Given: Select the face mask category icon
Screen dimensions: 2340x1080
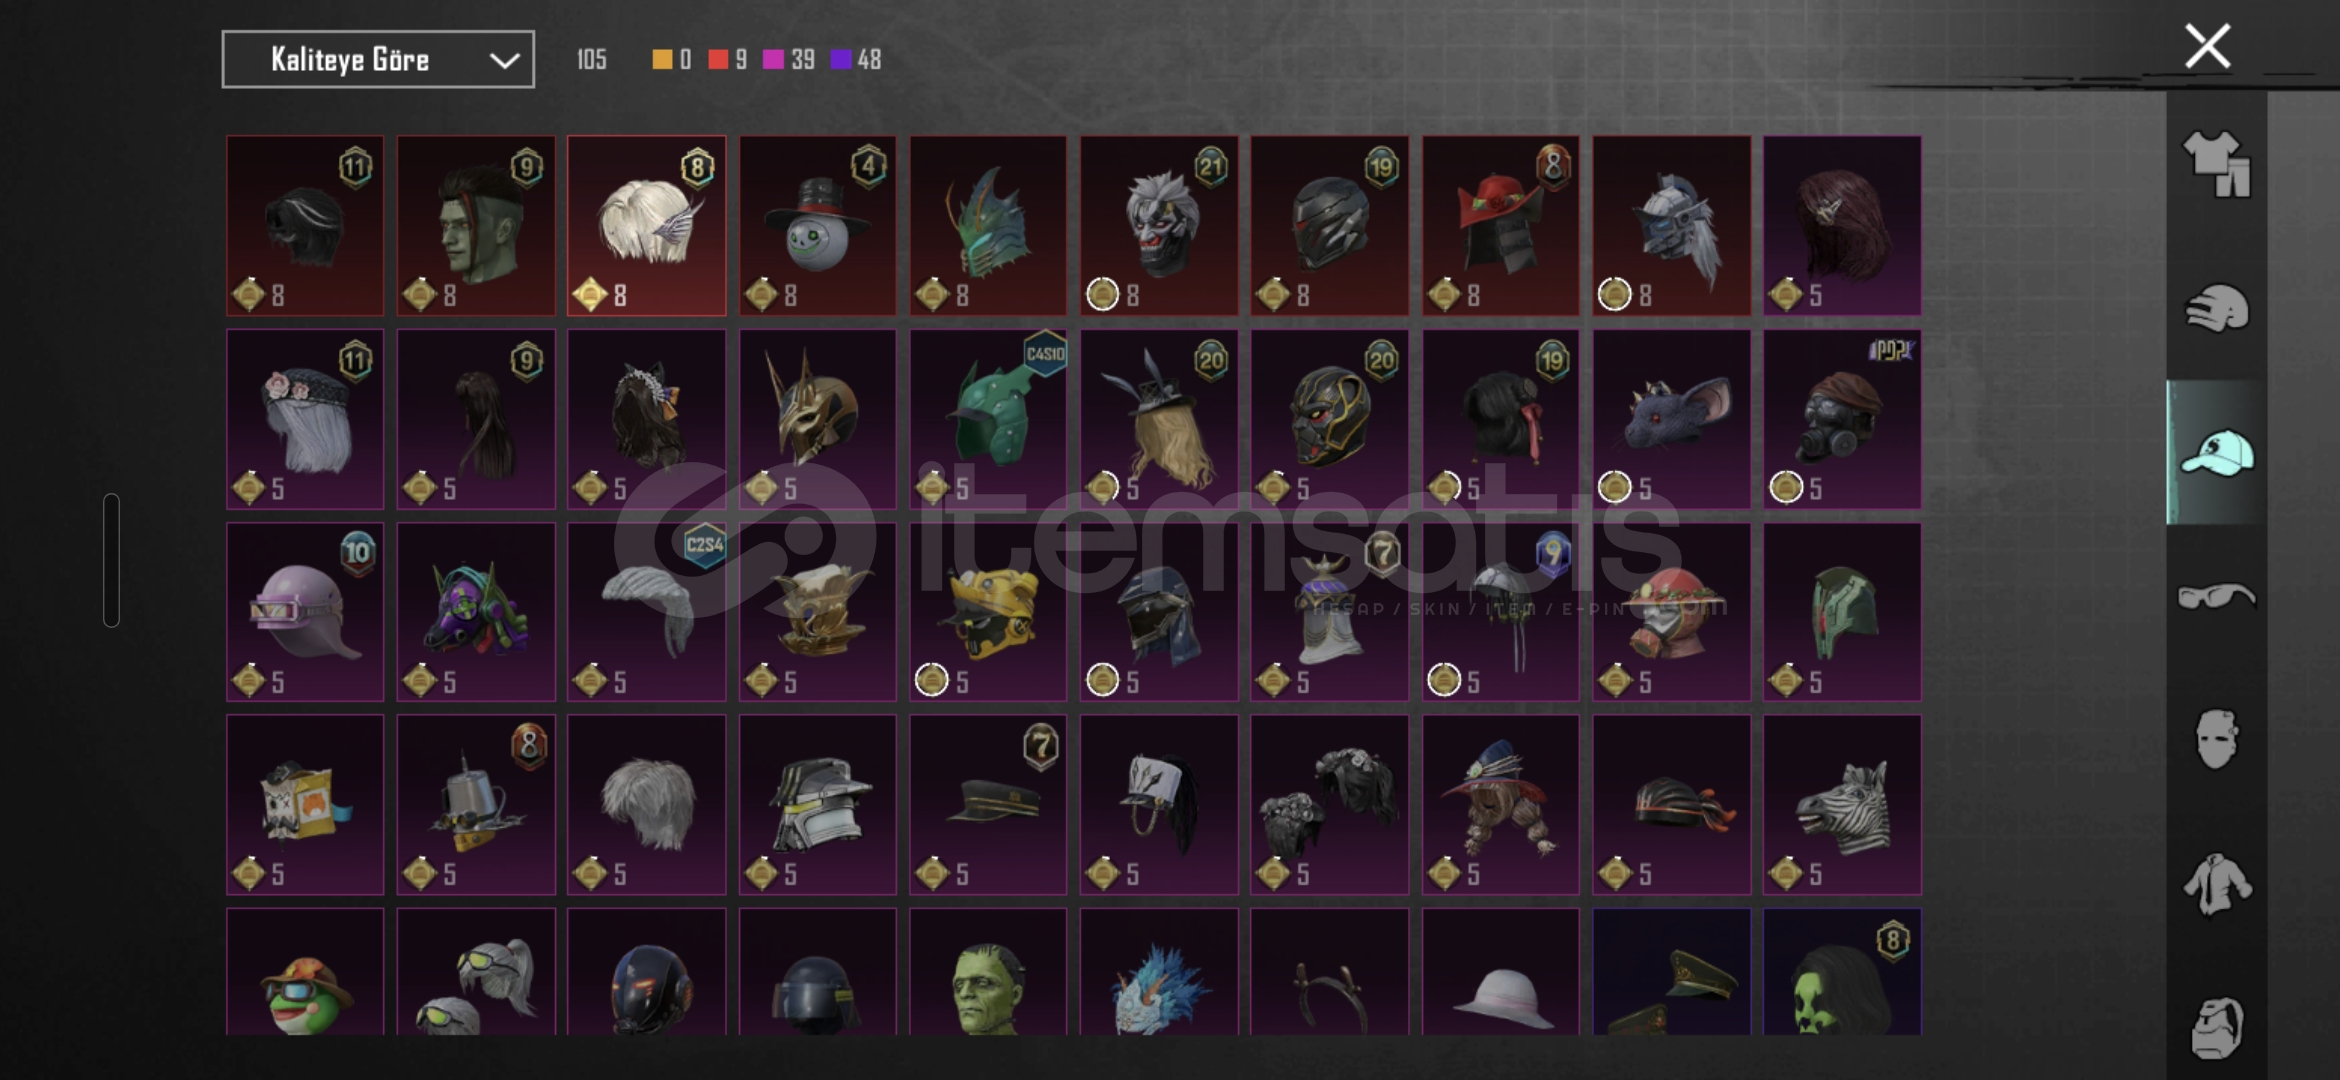Looking at the screenshot, I should 2216,740.
